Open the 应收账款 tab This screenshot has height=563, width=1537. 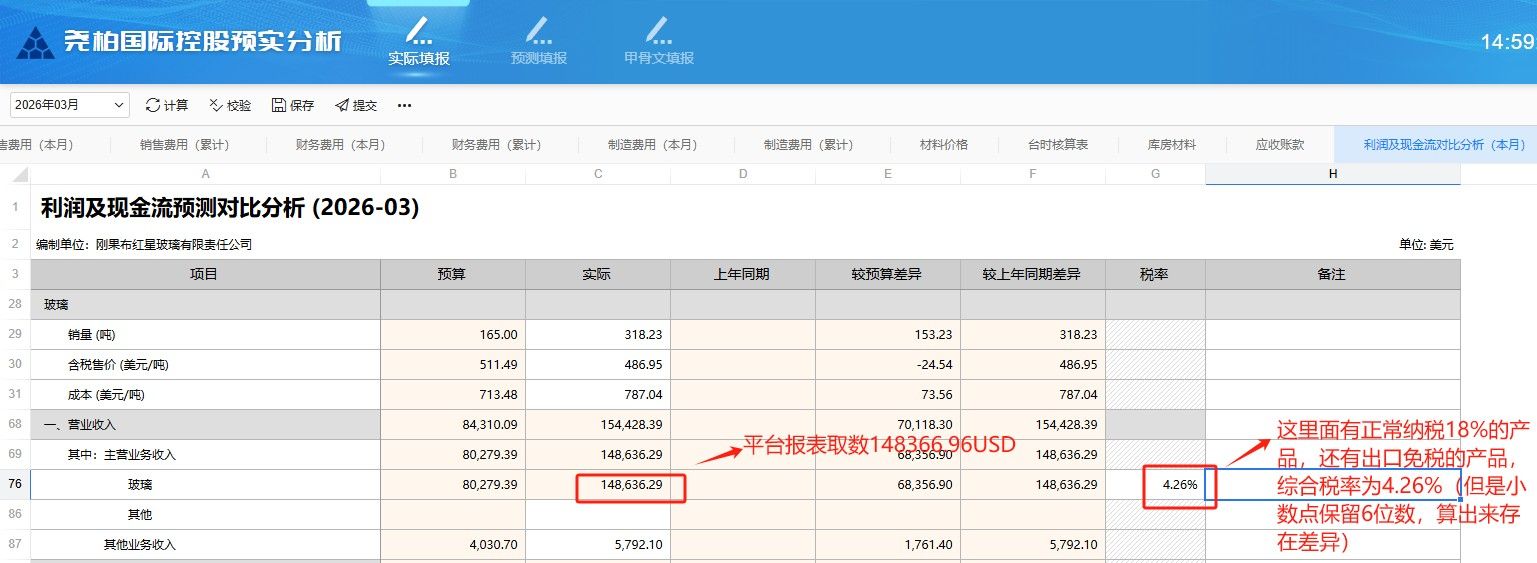point(1280,145)
